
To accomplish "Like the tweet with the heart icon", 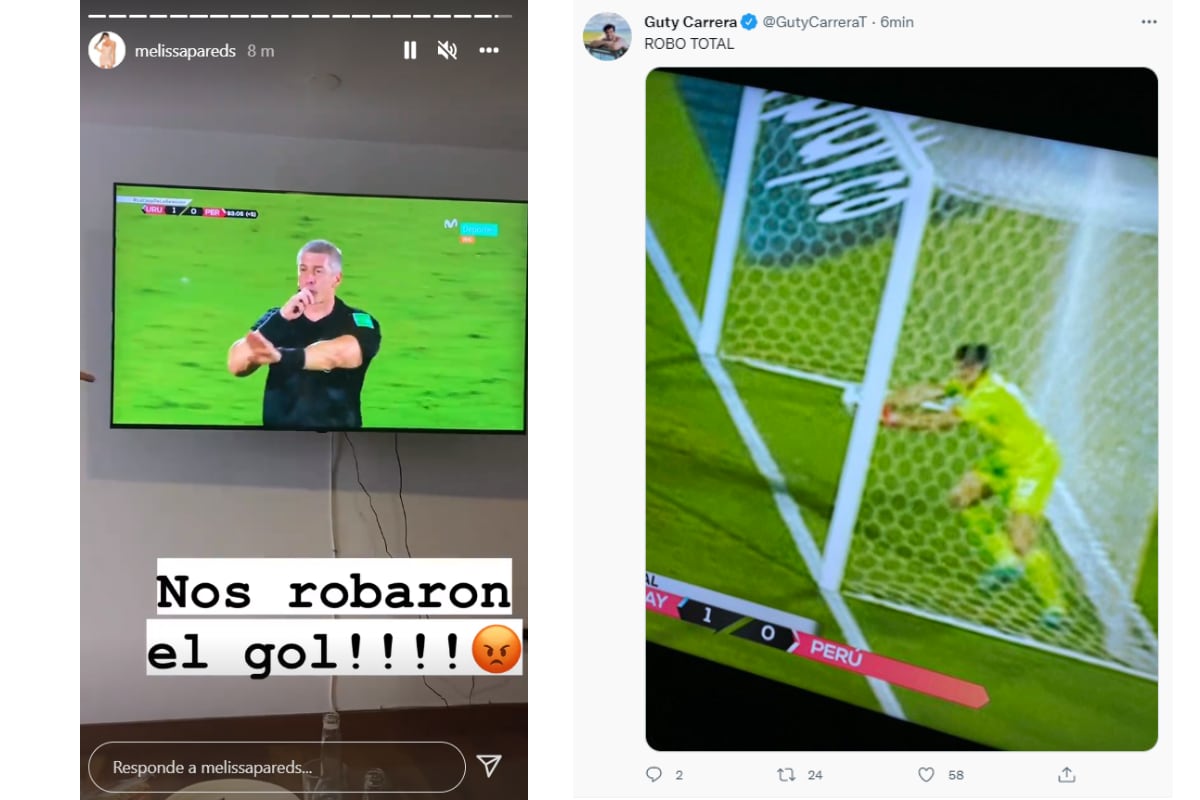I will 926,774.
